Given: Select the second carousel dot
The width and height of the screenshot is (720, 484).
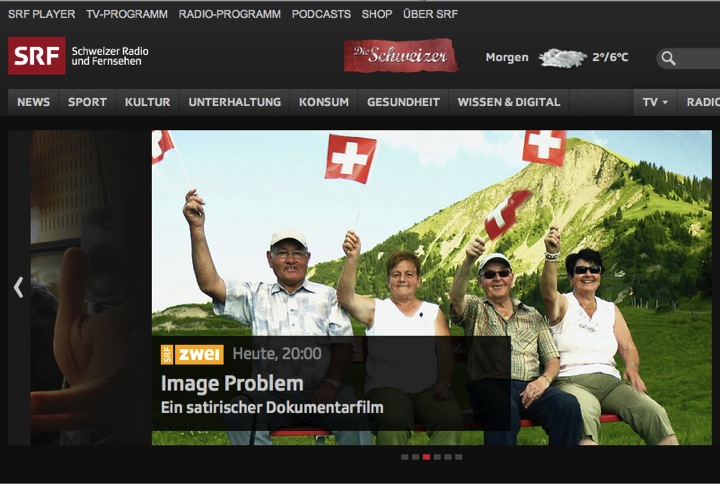Looking at the screenshot, I should 415,457.
